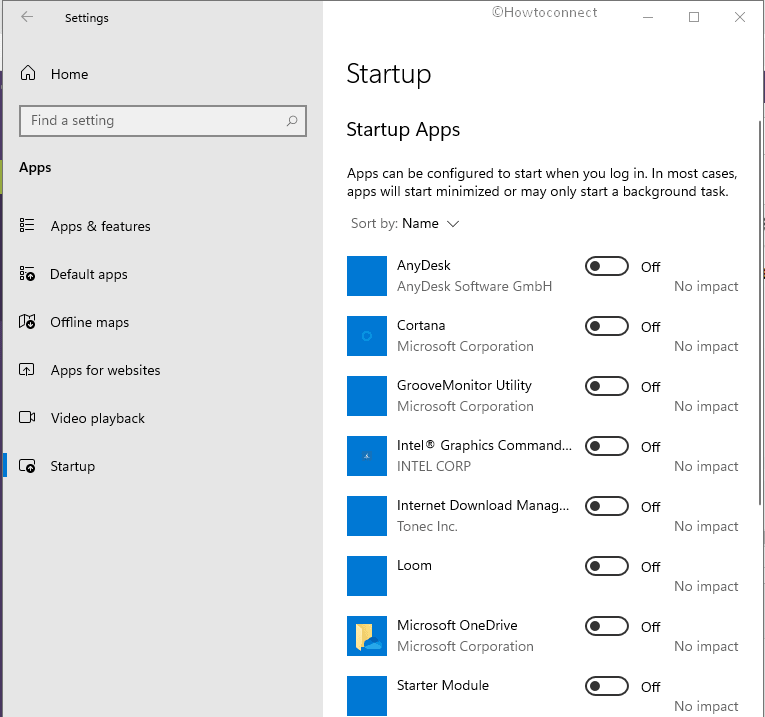The width and height of the screenshot is (765, 717).
Task: Click the Startup sidebar icon
Action: click(27, 466)
